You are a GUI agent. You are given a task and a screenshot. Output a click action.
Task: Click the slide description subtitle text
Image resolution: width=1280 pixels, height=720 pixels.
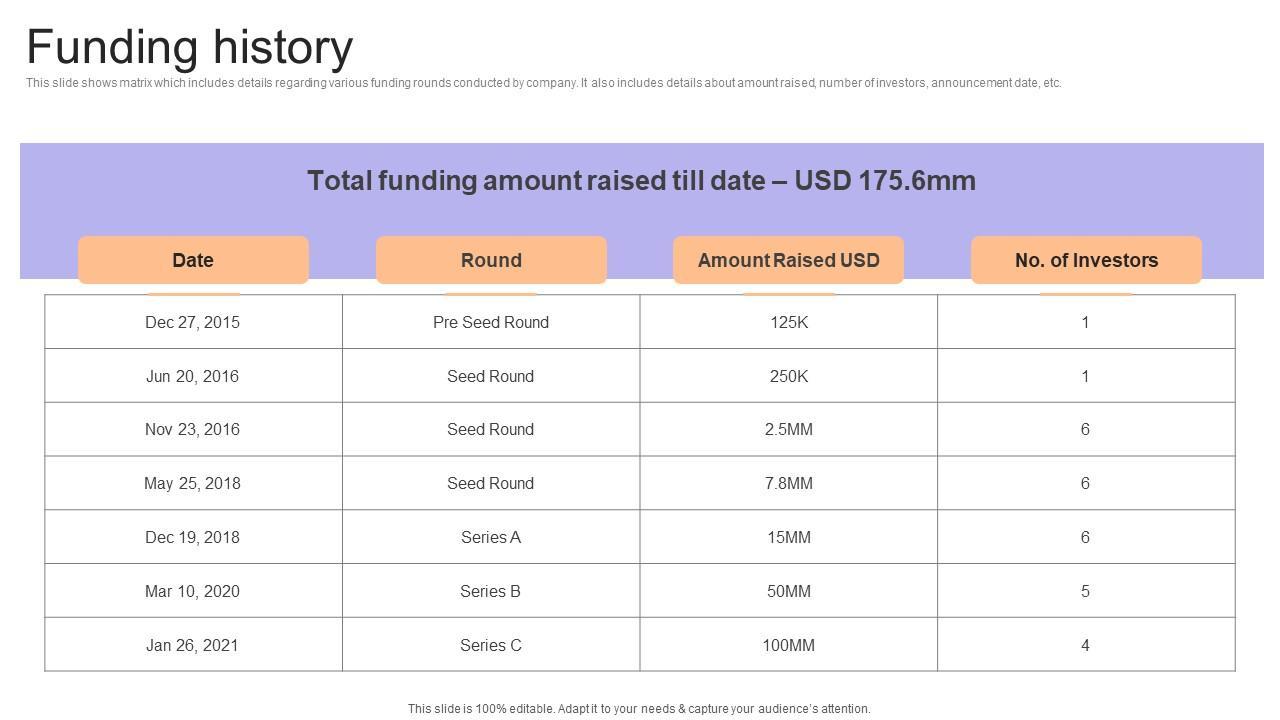543,83
